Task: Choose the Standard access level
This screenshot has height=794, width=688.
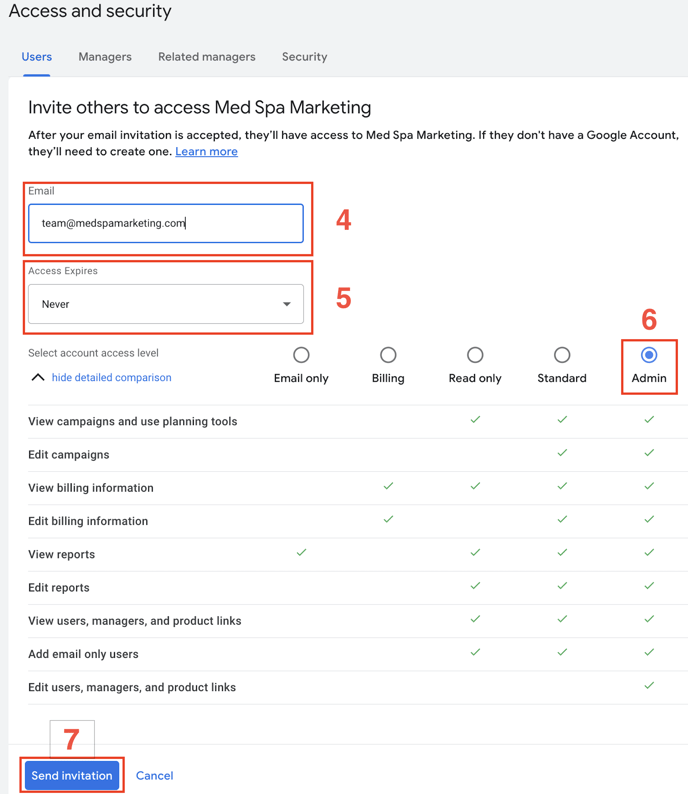Action: pyautogui.click(x=562, y=355)
